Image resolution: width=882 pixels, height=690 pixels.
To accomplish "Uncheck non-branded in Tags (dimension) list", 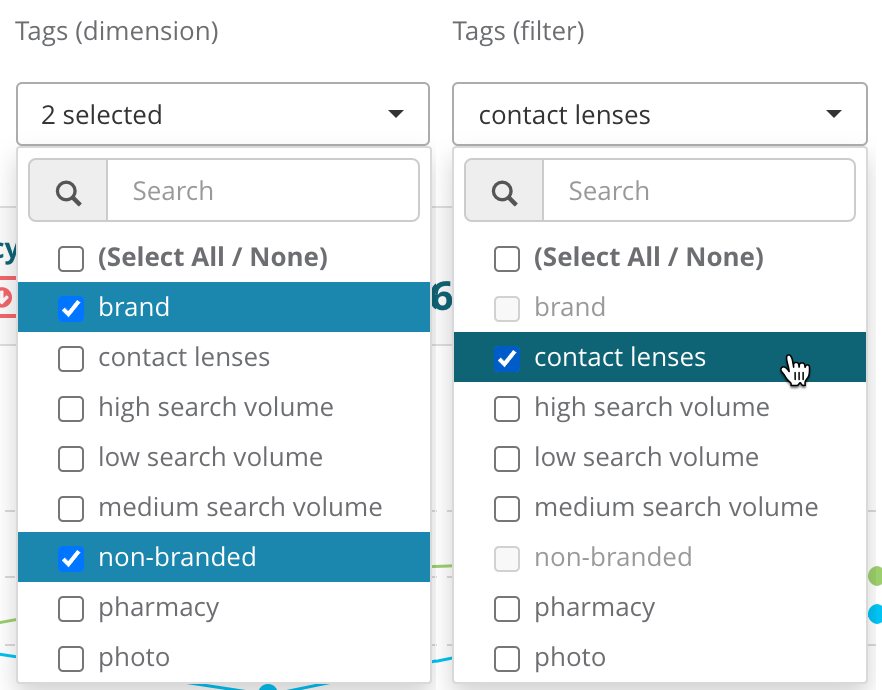I will click(x=71, y=558).
